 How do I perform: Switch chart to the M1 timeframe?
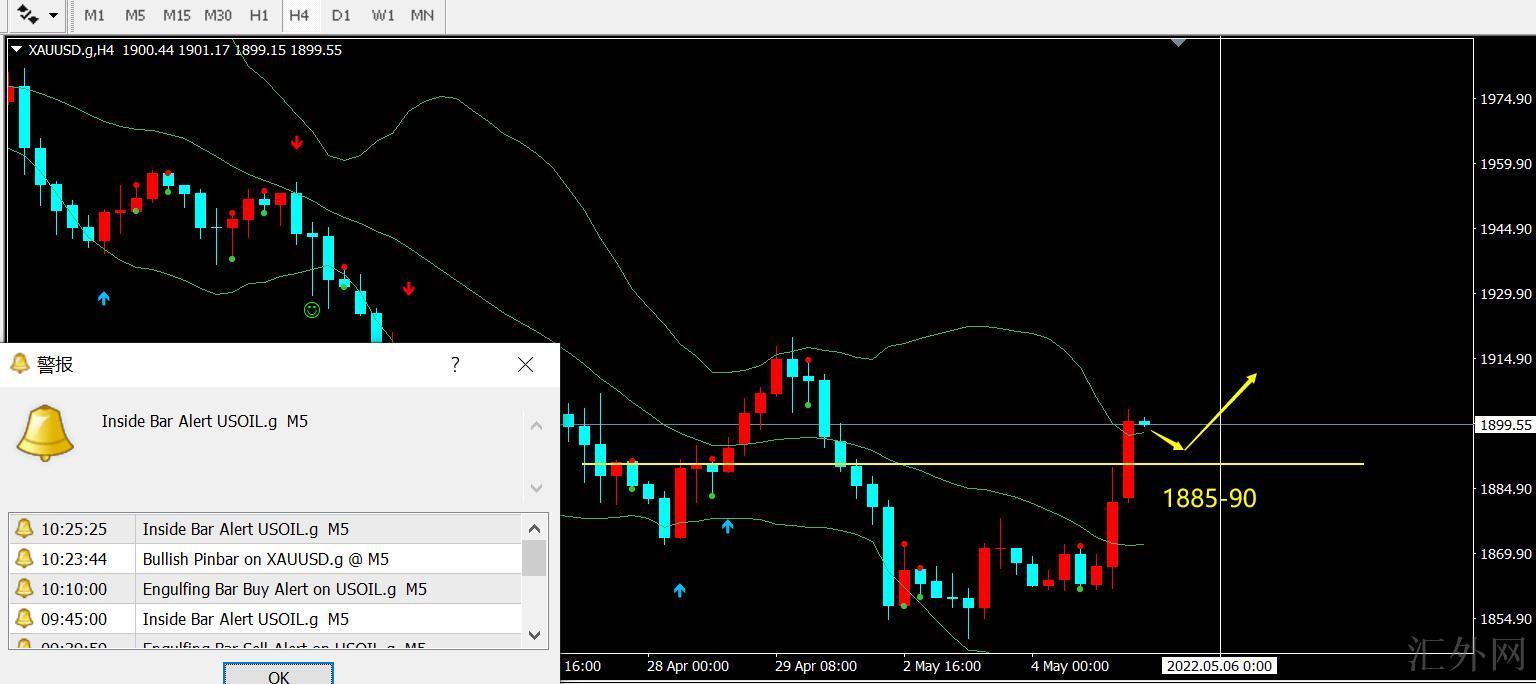[94, 15]
